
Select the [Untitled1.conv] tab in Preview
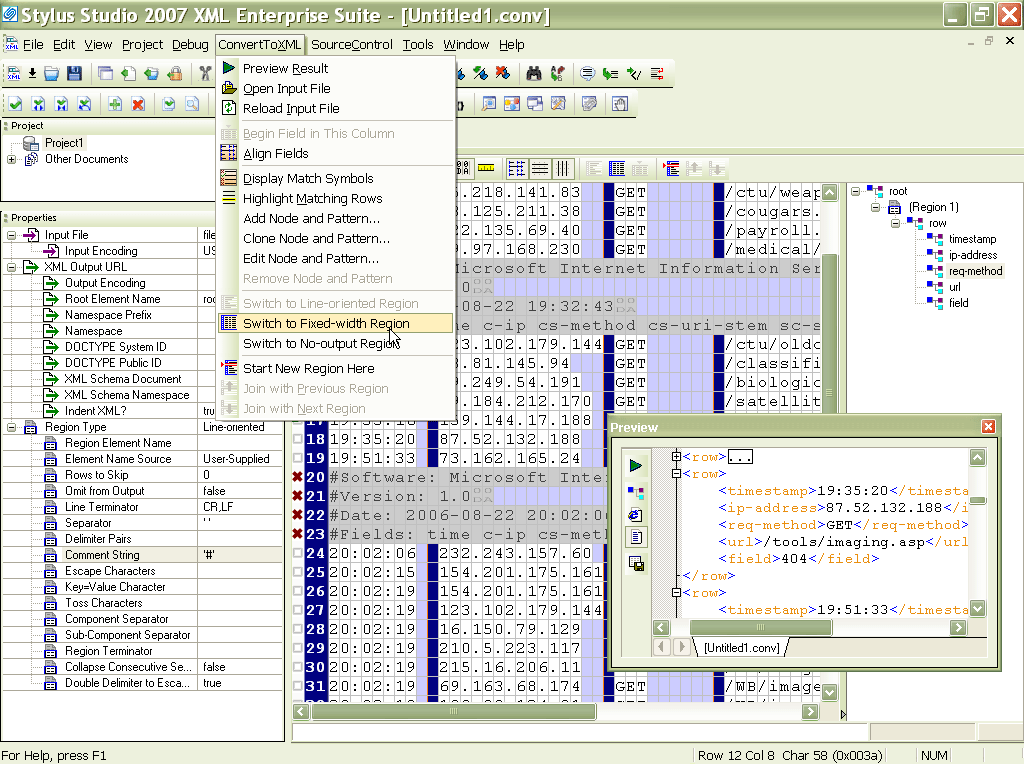click(x=741, y=648)
